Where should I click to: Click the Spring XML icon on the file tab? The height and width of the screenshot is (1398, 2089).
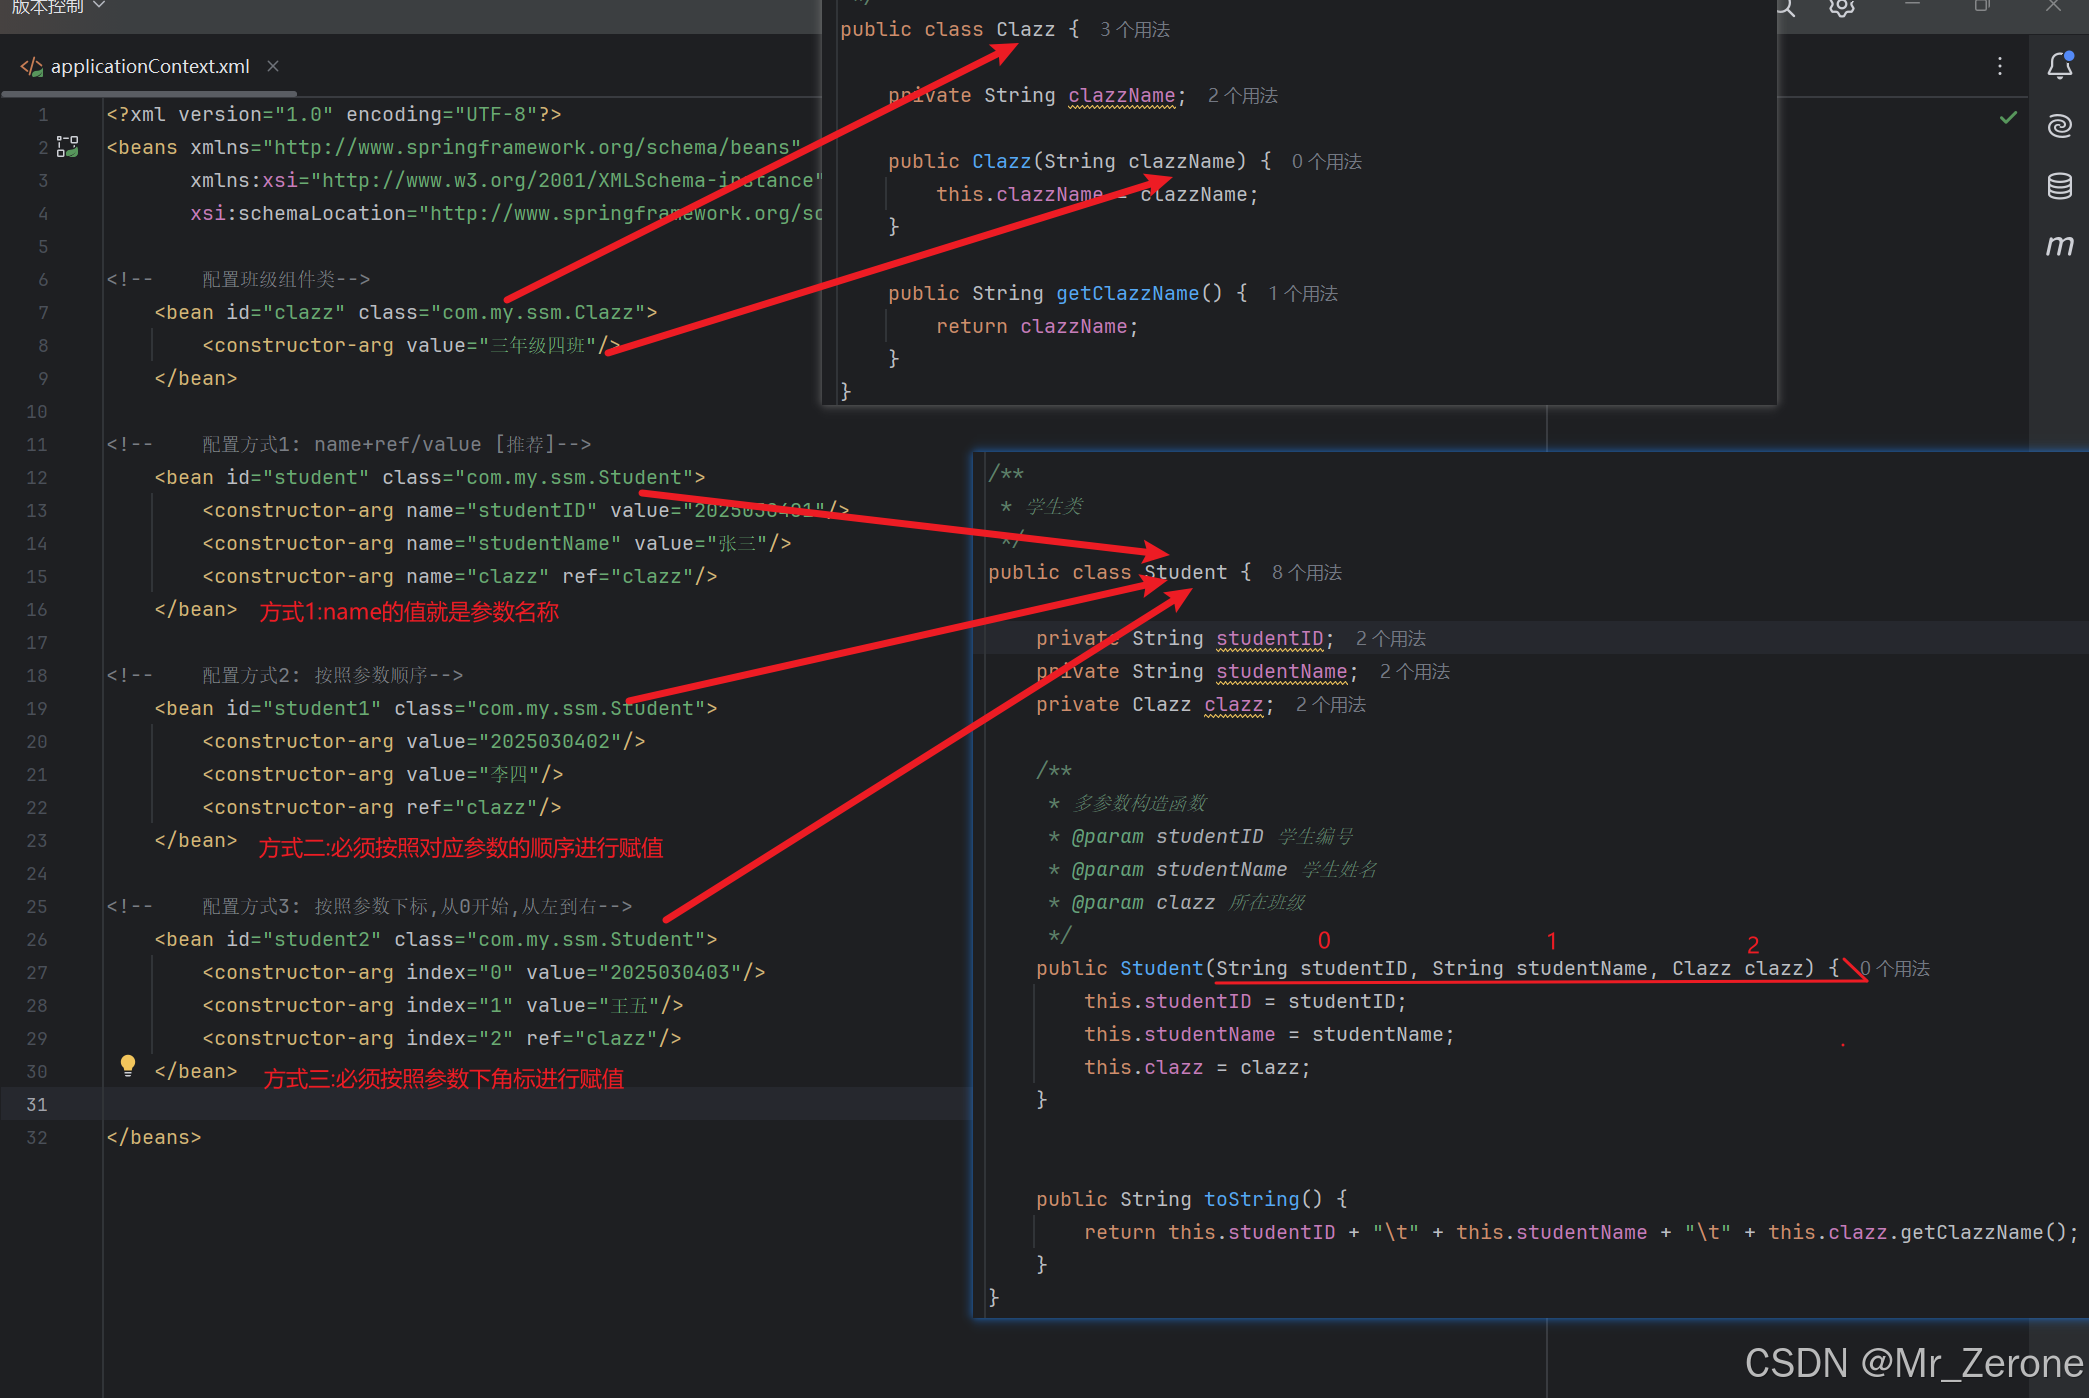(x=31, y=66)
